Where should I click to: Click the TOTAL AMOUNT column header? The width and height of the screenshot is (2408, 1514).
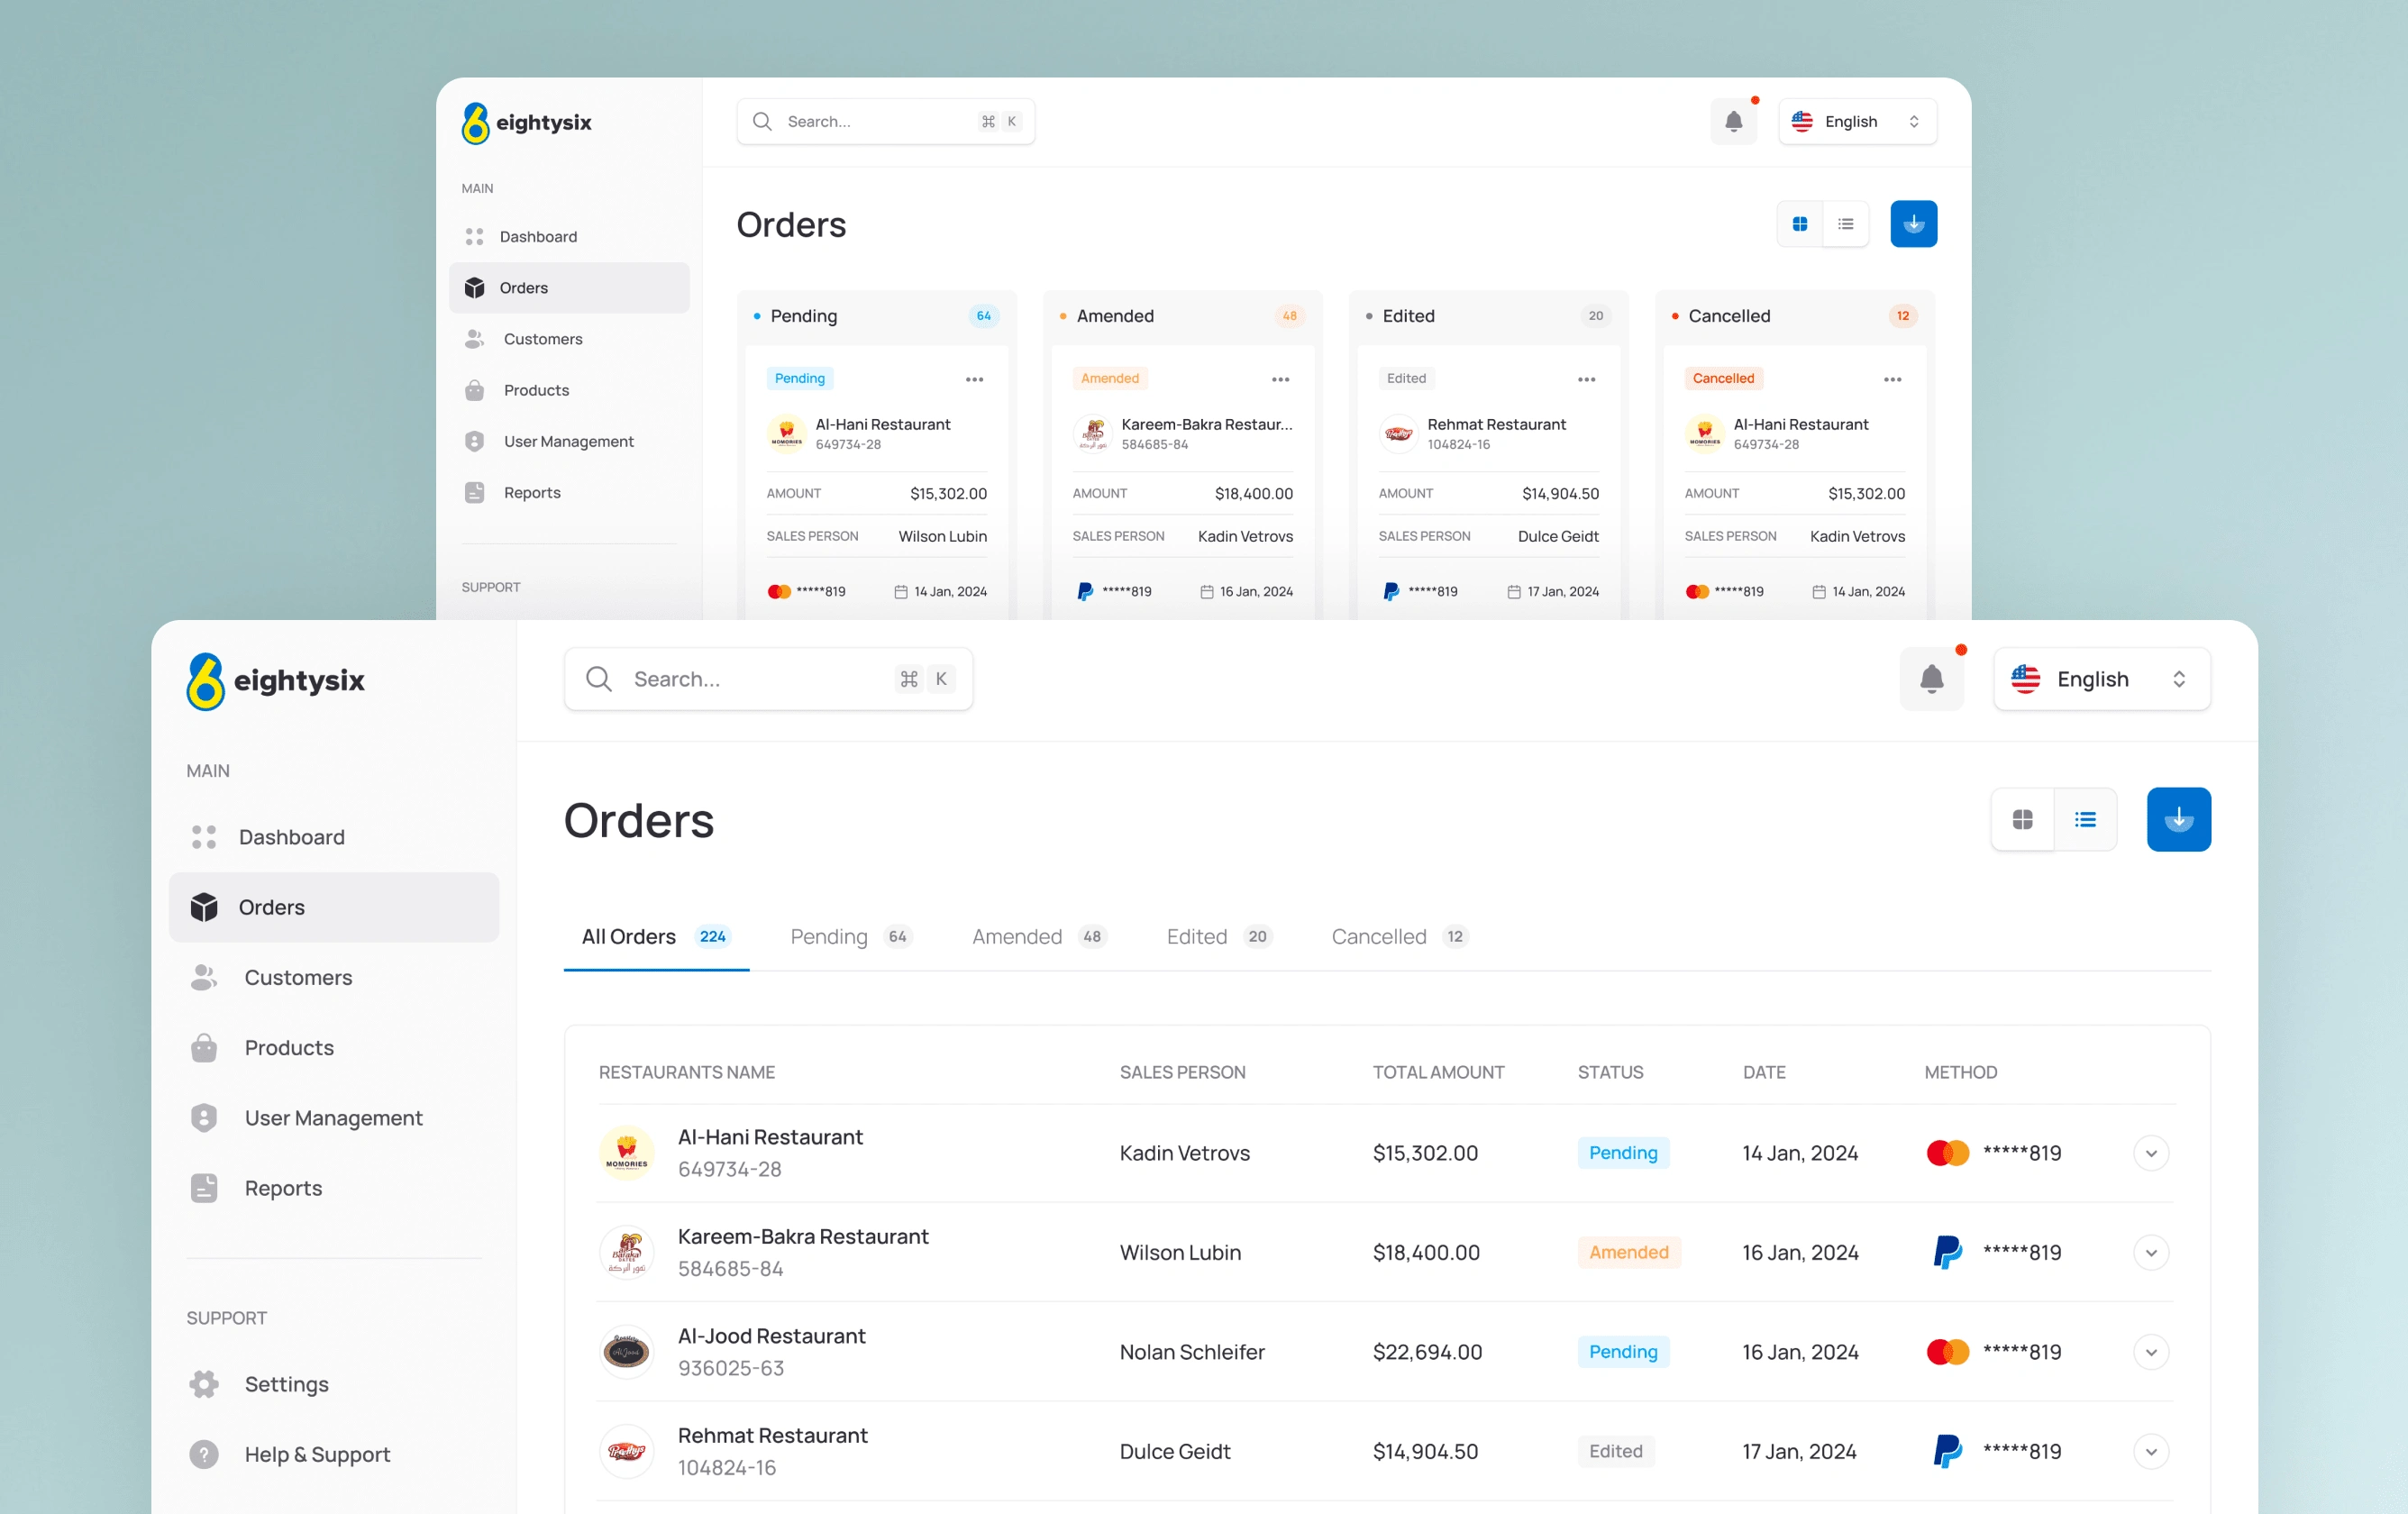1438,1072
